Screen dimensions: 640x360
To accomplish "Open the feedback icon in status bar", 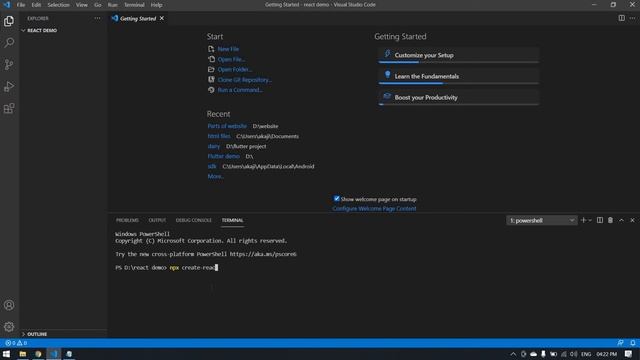I will click(620, 343).
